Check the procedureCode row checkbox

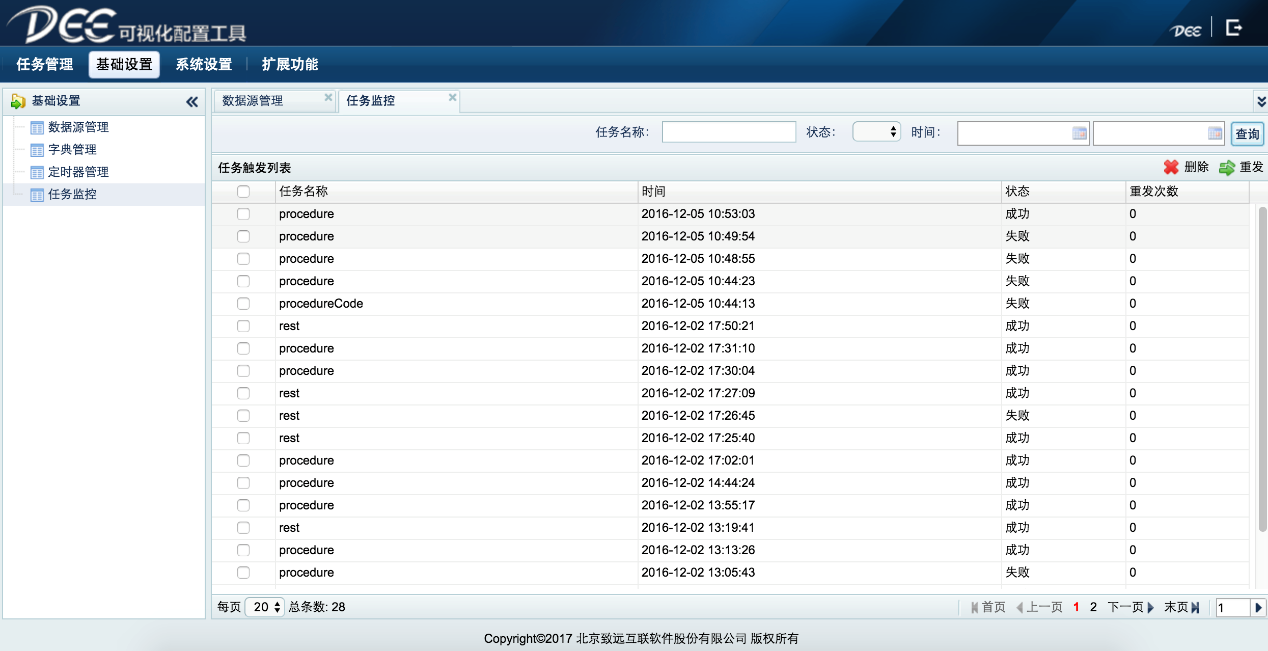pyautogui.click(x=243, y=304)
